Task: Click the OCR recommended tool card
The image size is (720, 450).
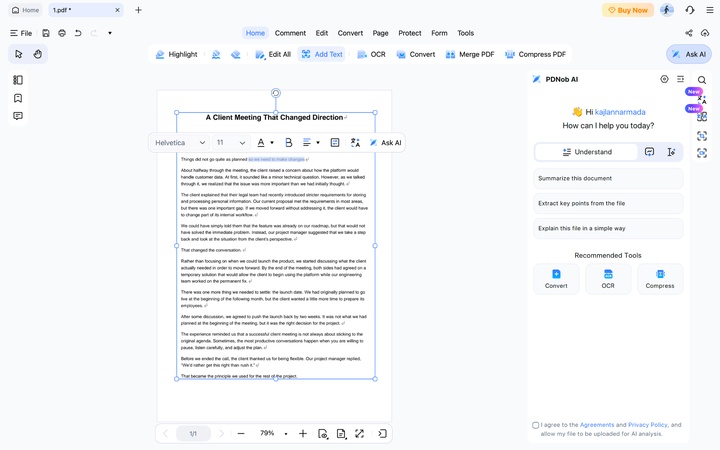Action: coord(608,279)
